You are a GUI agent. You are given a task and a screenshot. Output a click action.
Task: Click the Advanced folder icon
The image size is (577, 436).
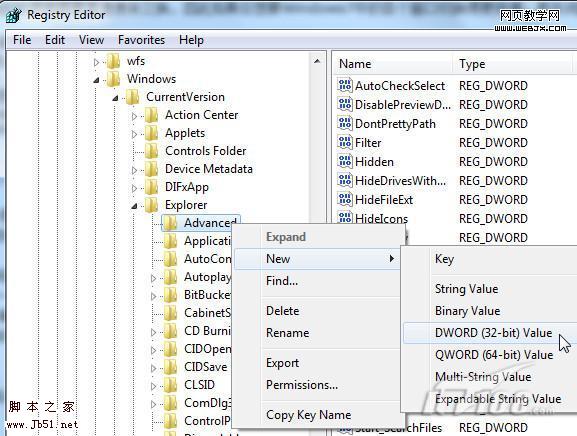coord(170,223)
